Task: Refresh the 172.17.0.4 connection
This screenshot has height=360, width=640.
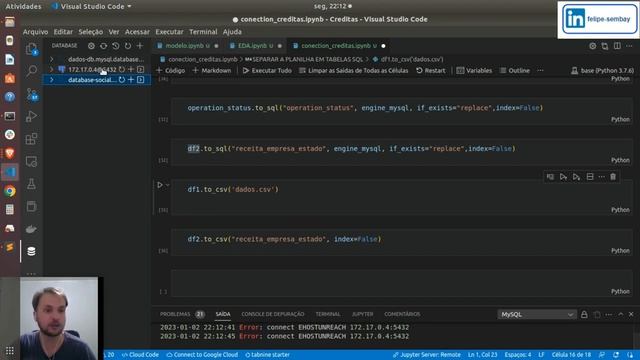Action: [122, 69]
